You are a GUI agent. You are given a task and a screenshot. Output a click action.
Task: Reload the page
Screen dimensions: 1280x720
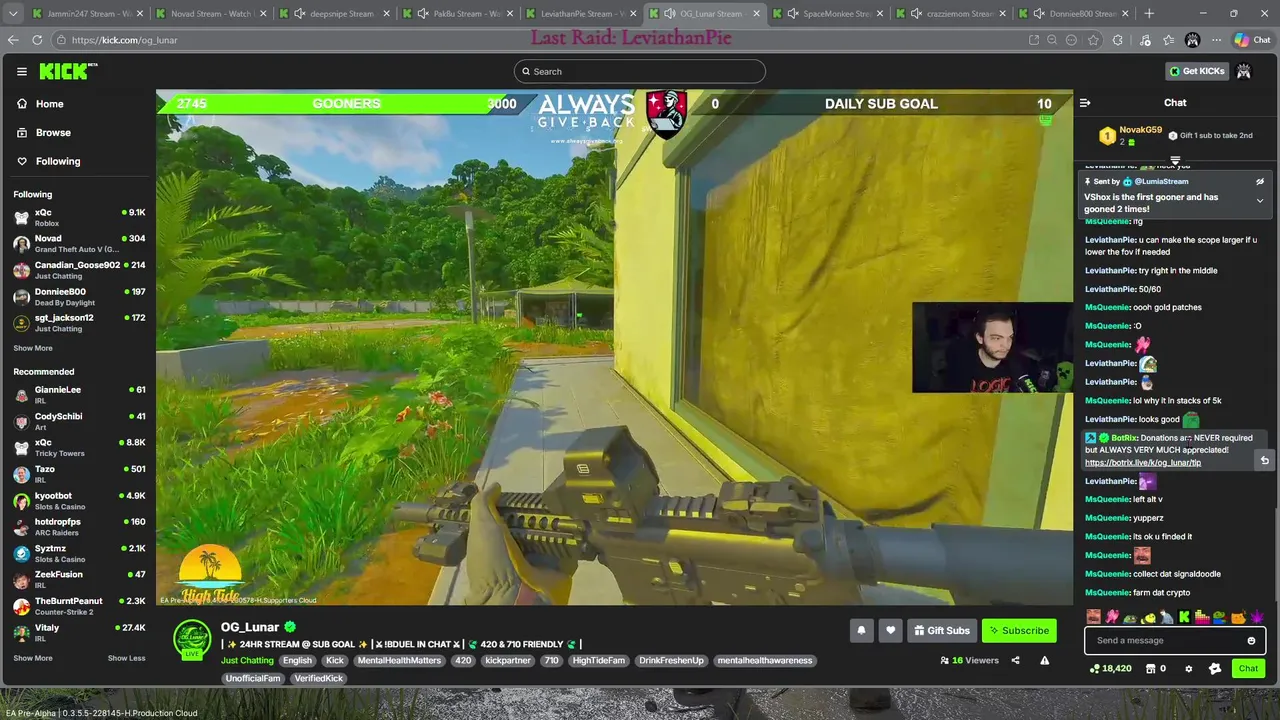37,40
